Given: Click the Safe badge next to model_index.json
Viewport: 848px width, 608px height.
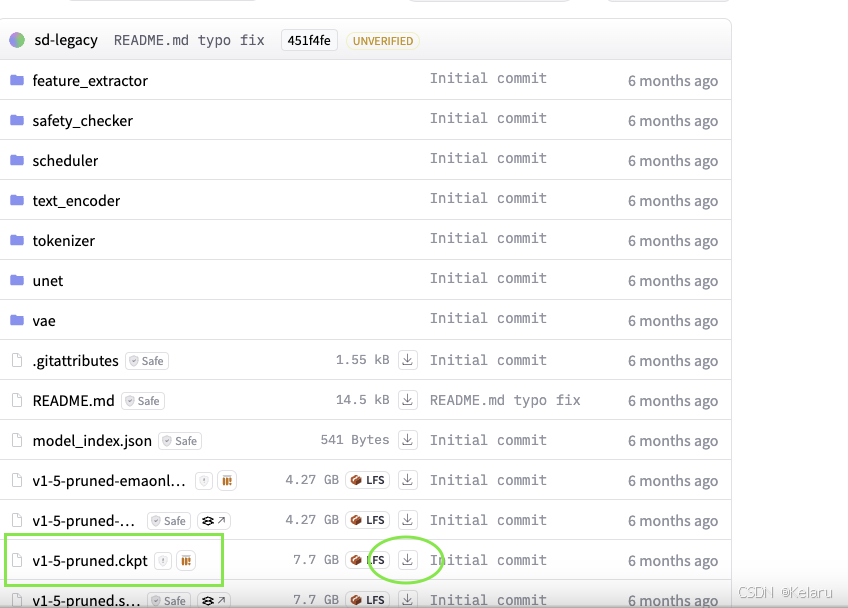Looking at the screenshot, I should pos(181,441).
